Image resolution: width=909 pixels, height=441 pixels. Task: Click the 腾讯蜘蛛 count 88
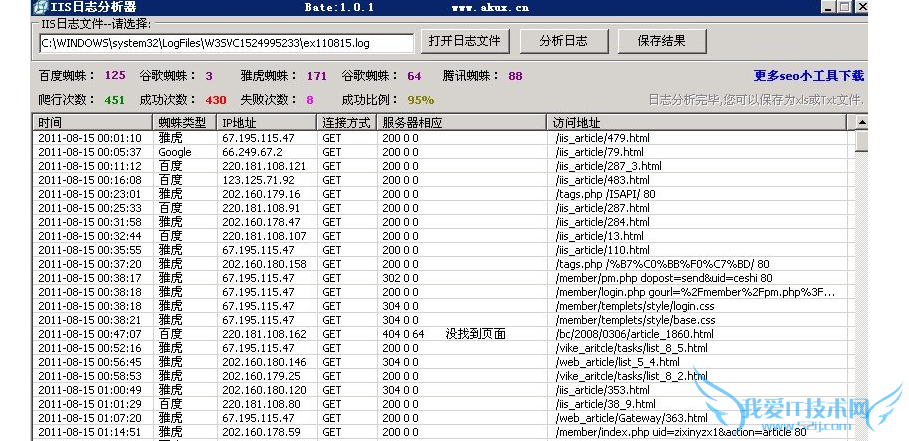pyautogui.click(x=515, y=76)
